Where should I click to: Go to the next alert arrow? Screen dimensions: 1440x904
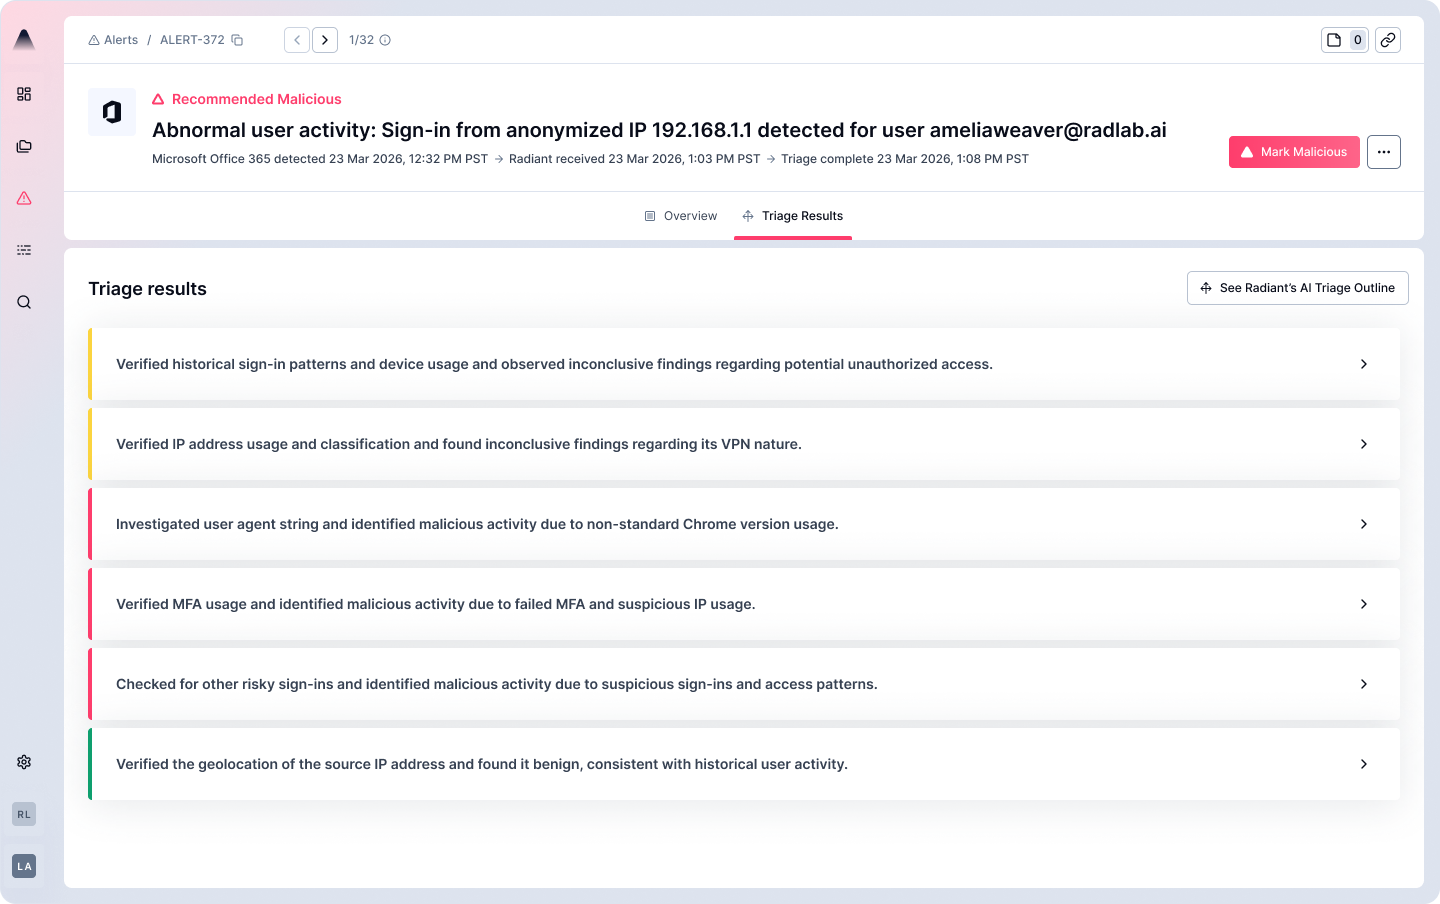click(325, 40)
